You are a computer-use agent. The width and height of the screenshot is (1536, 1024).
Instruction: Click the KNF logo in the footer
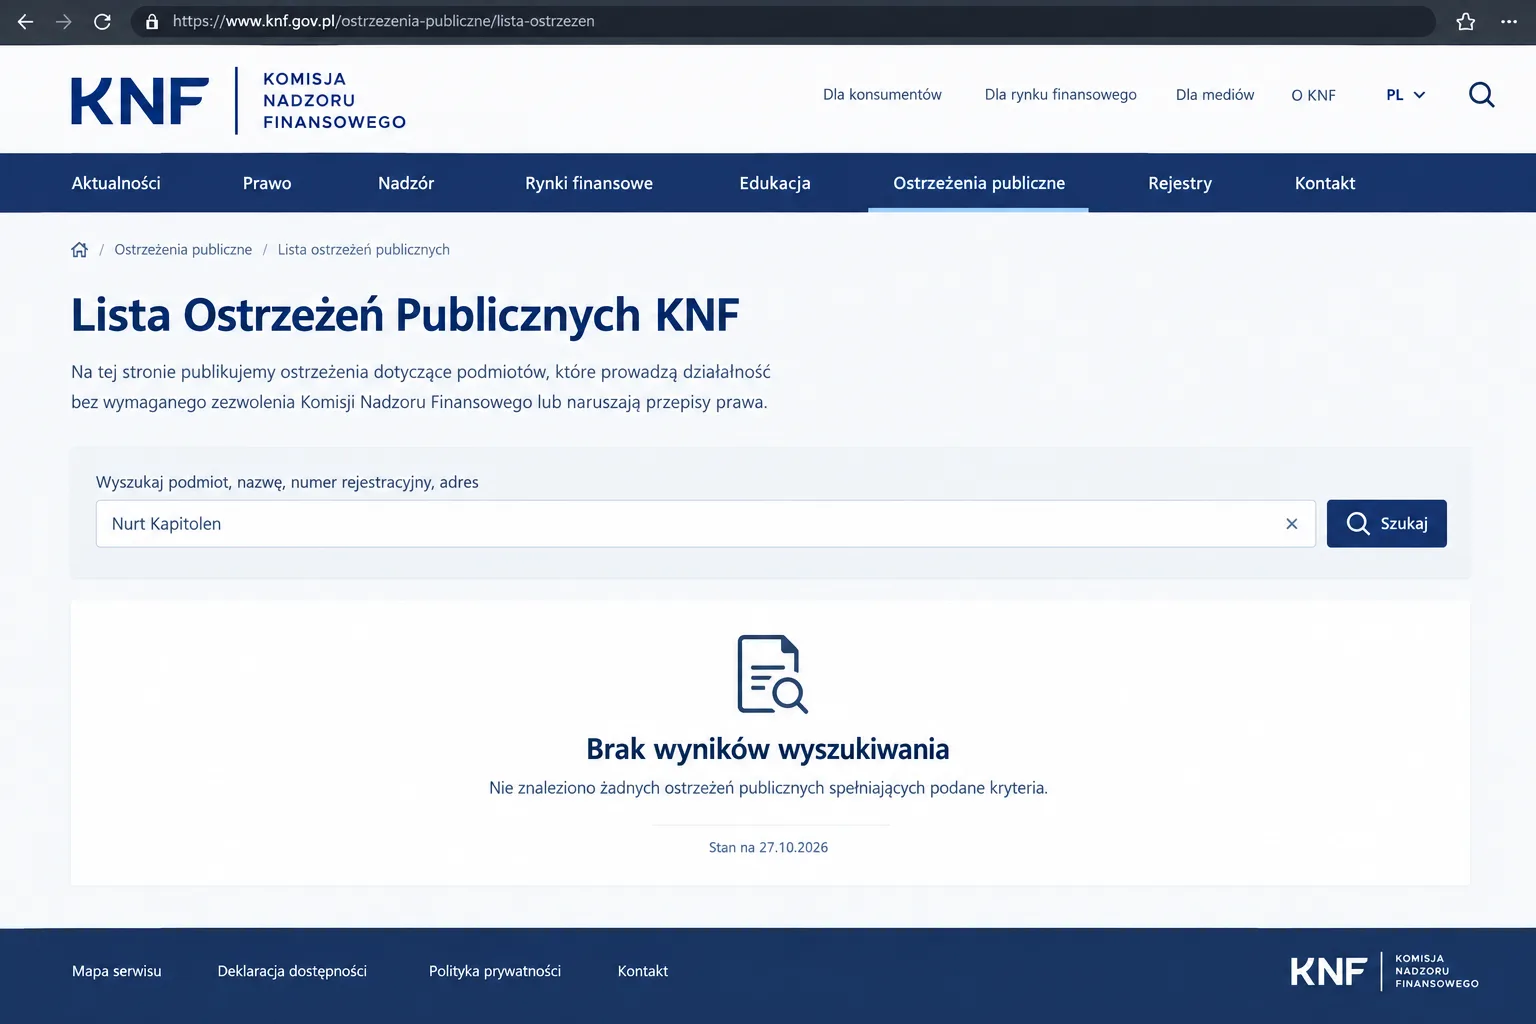(1385, 971)
